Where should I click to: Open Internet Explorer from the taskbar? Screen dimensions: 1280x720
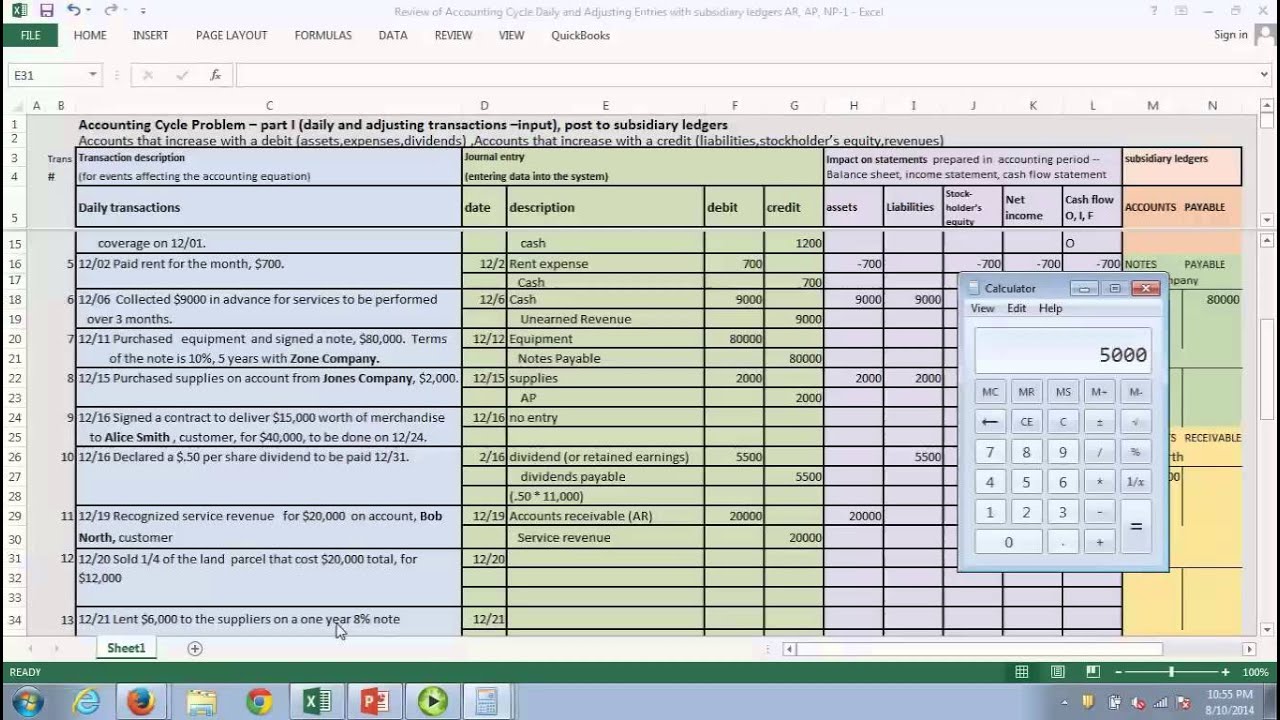coord(87,702)
